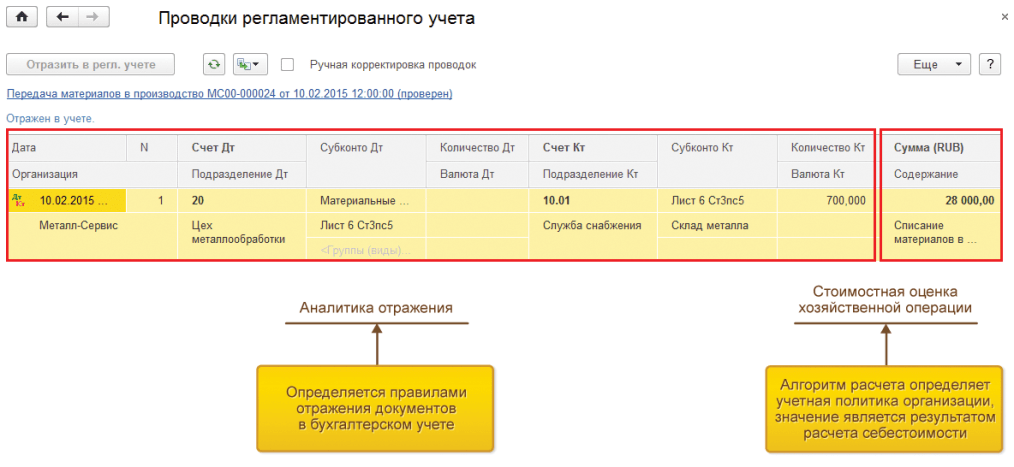Sort by the Счет Дт column header
1014x467 pixels.
tap(212, 148)
